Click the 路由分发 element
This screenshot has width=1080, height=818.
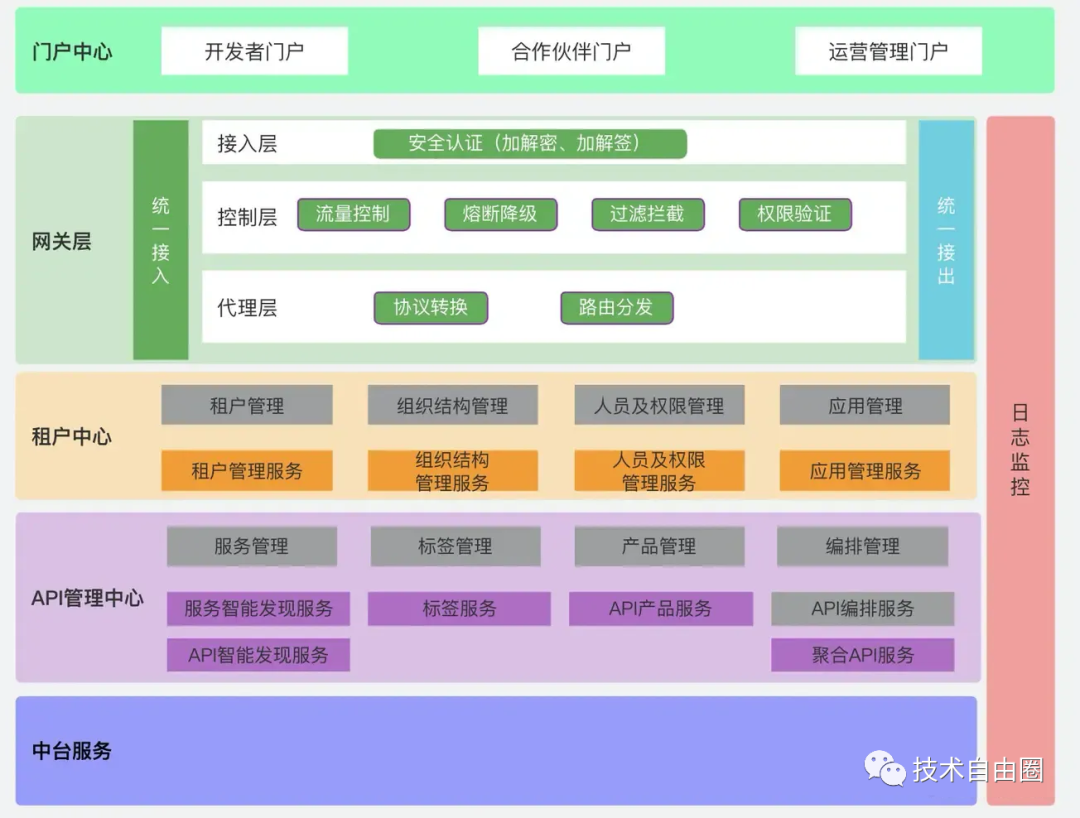point(617,308)
